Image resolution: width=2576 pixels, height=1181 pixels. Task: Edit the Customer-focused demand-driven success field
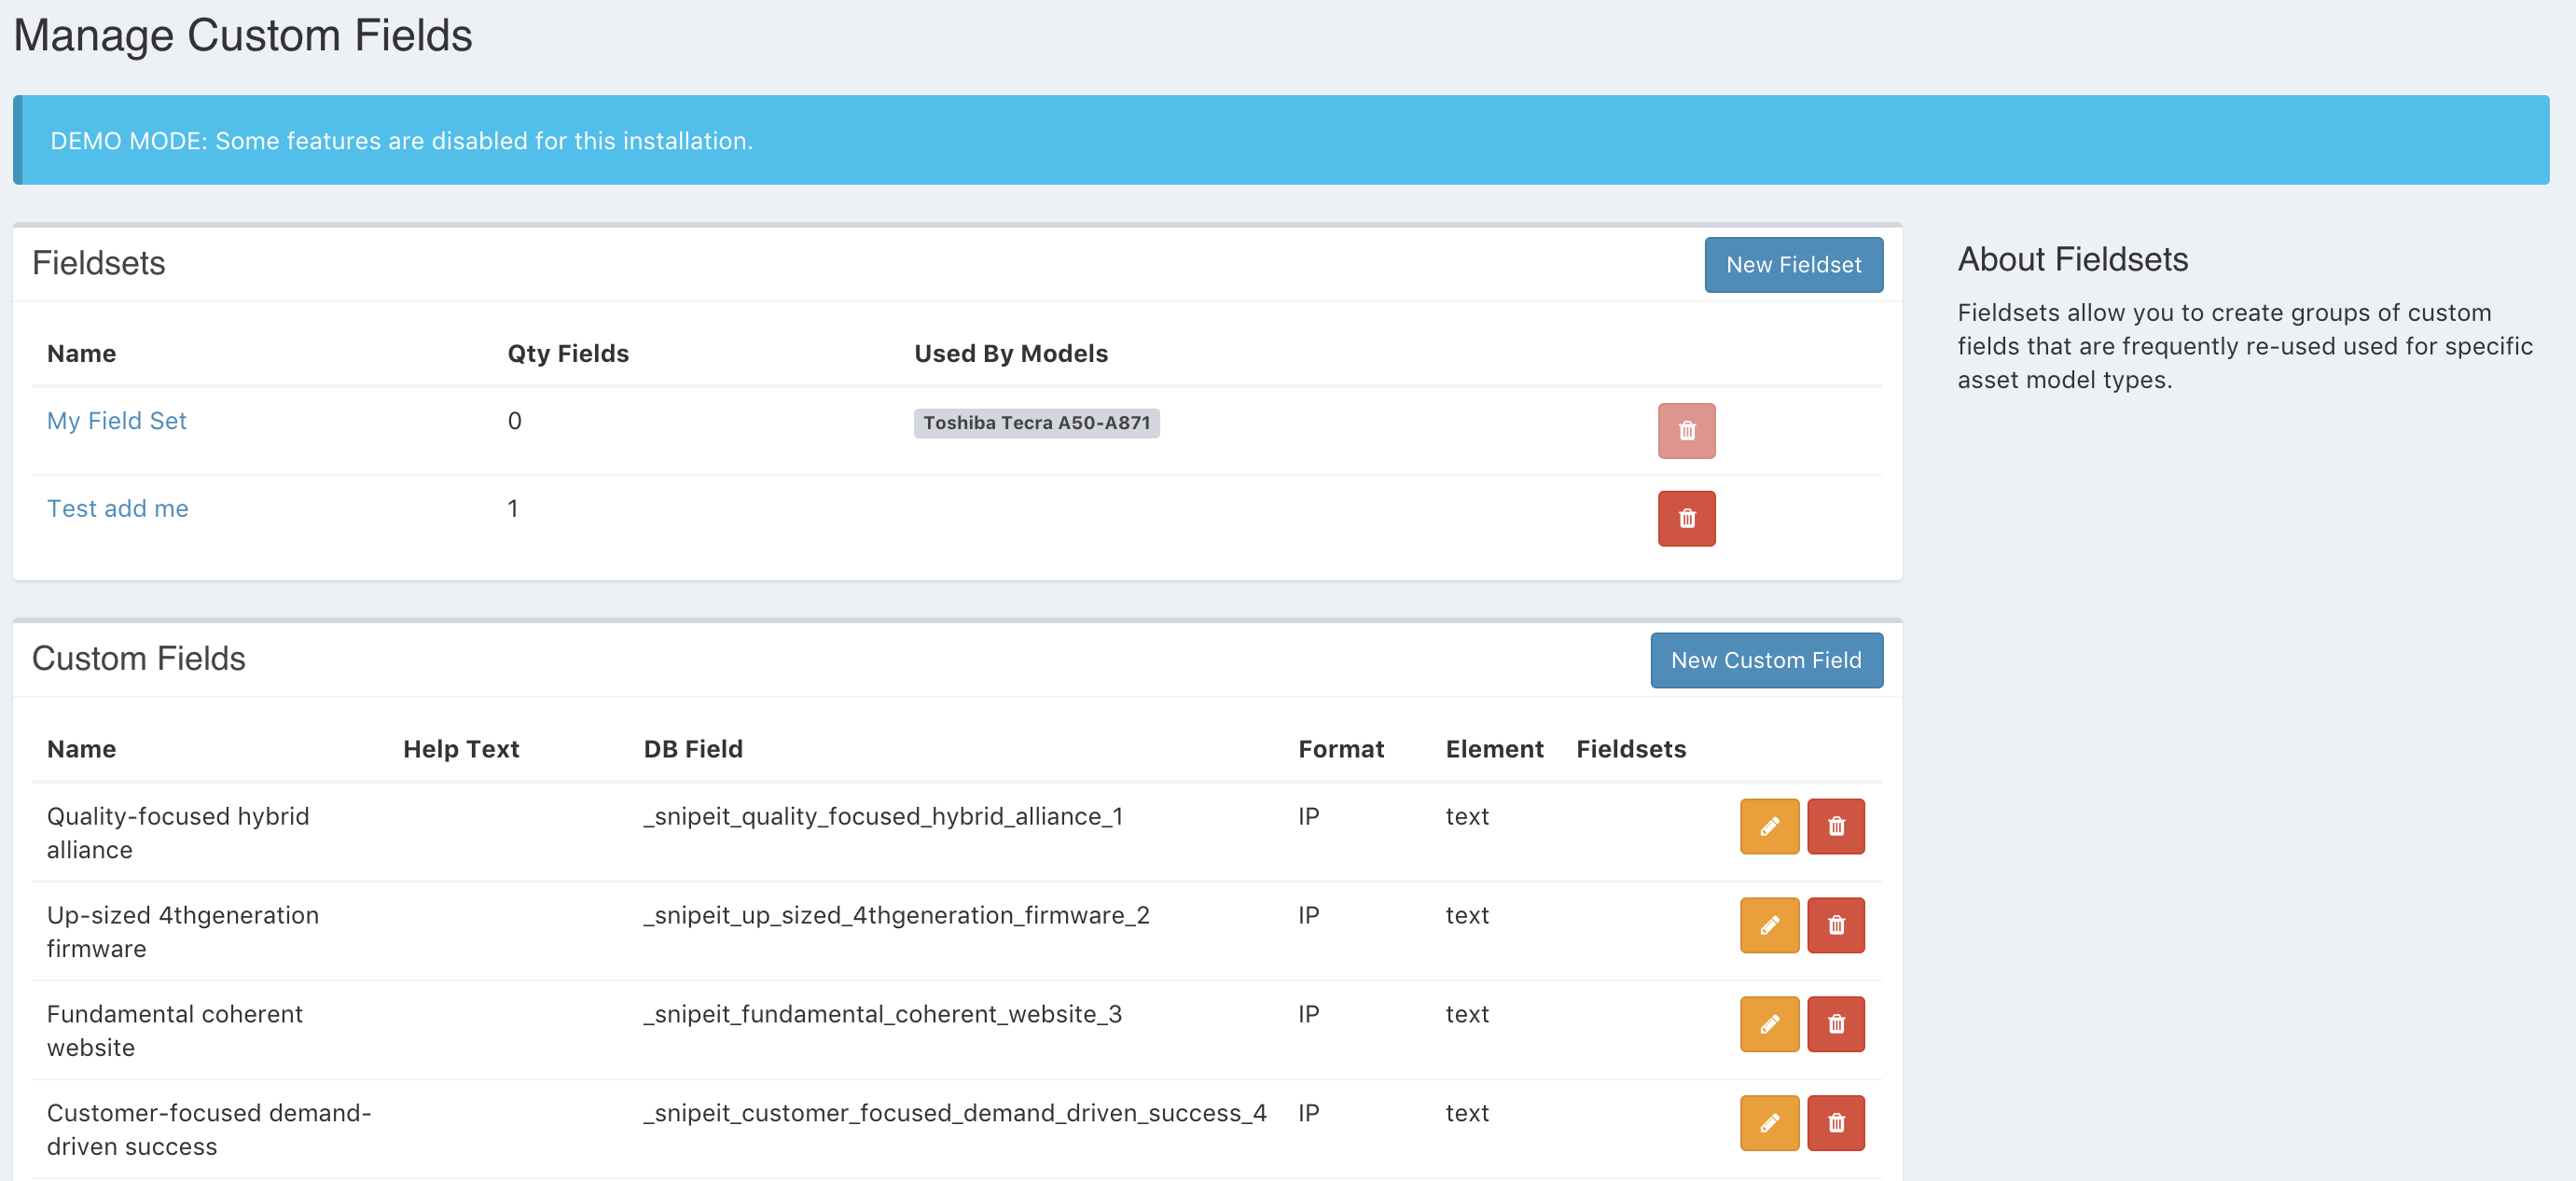[x=1769, y=1123]
